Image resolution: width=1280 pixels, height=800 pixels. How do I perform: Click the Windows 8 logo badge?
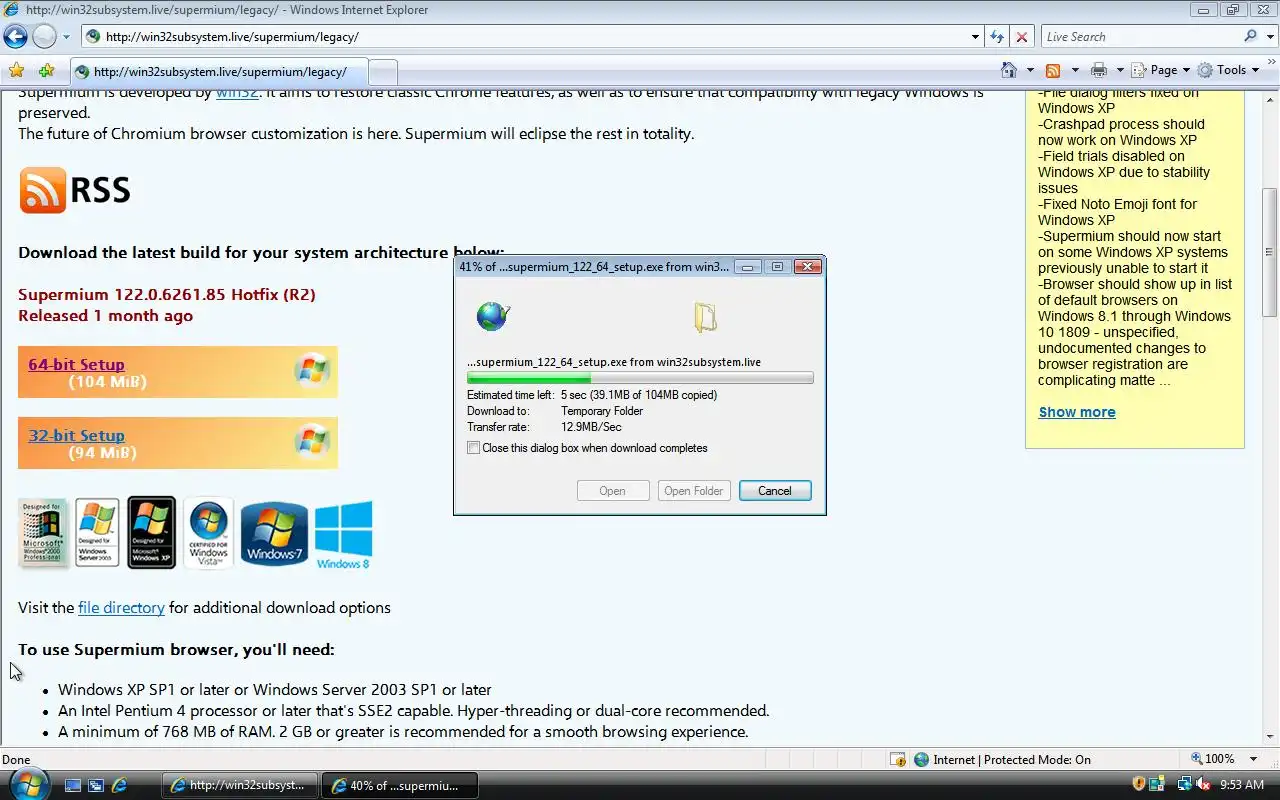pos(343,535)
